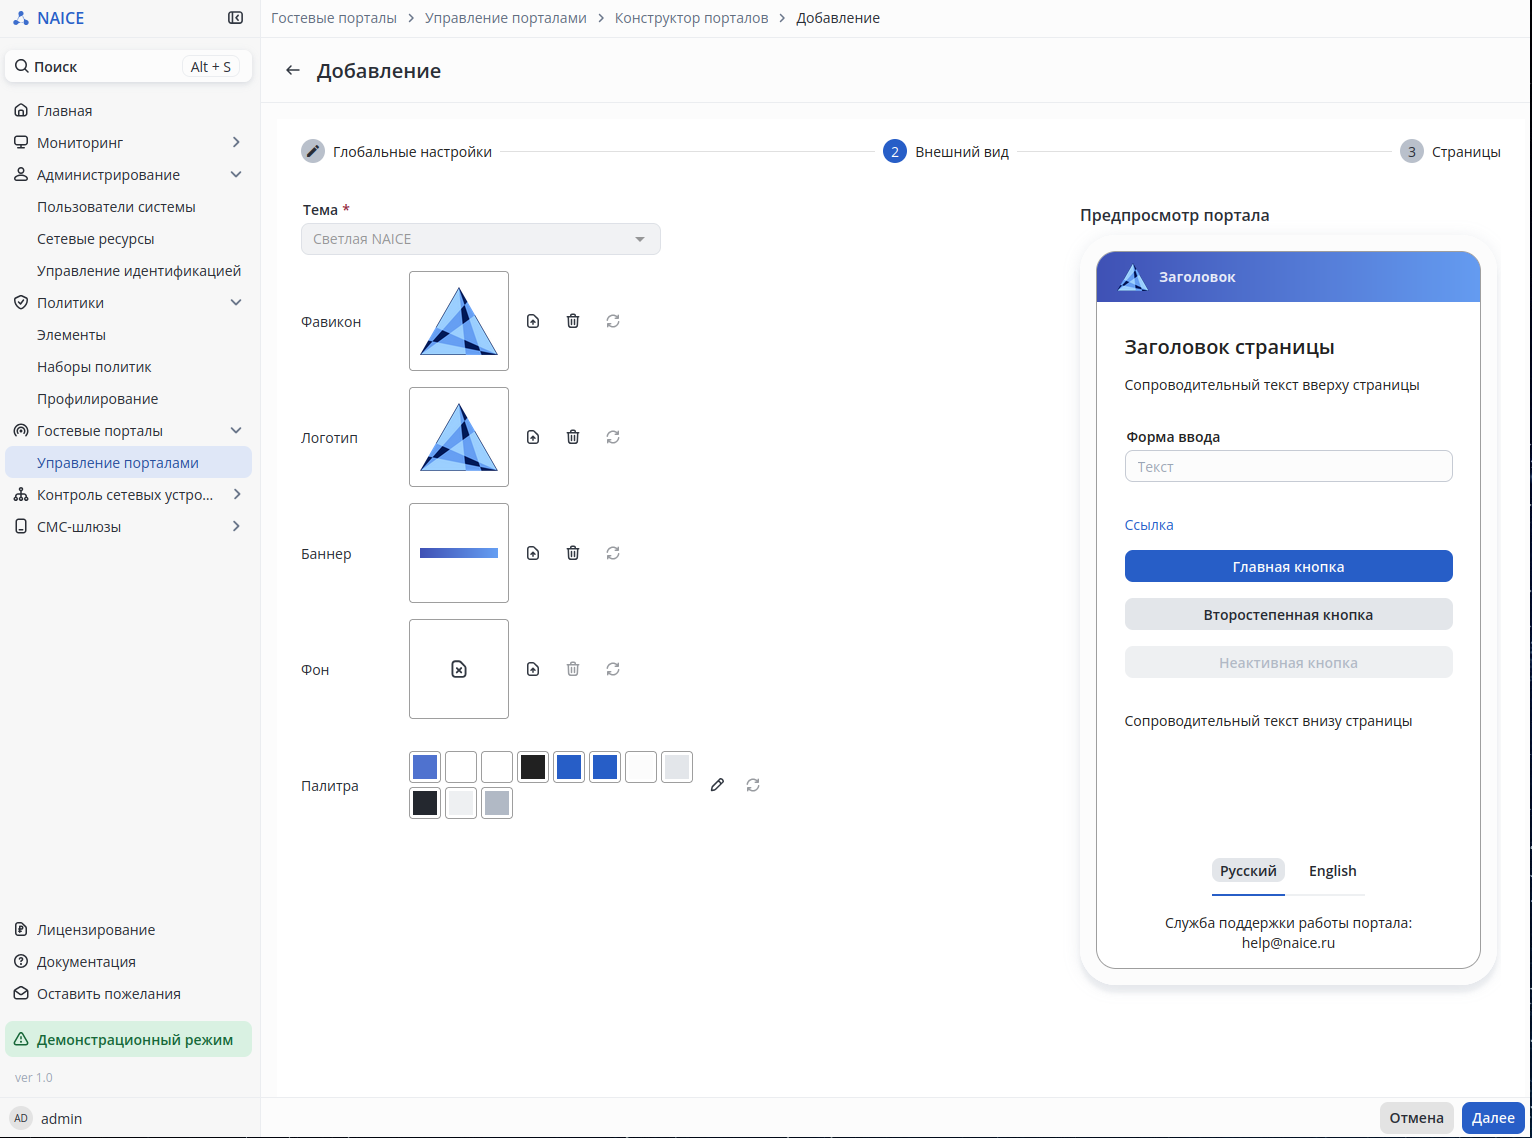Edit the palette with pencil icon
The image size is (1532, 1138).
coord(717,785)
